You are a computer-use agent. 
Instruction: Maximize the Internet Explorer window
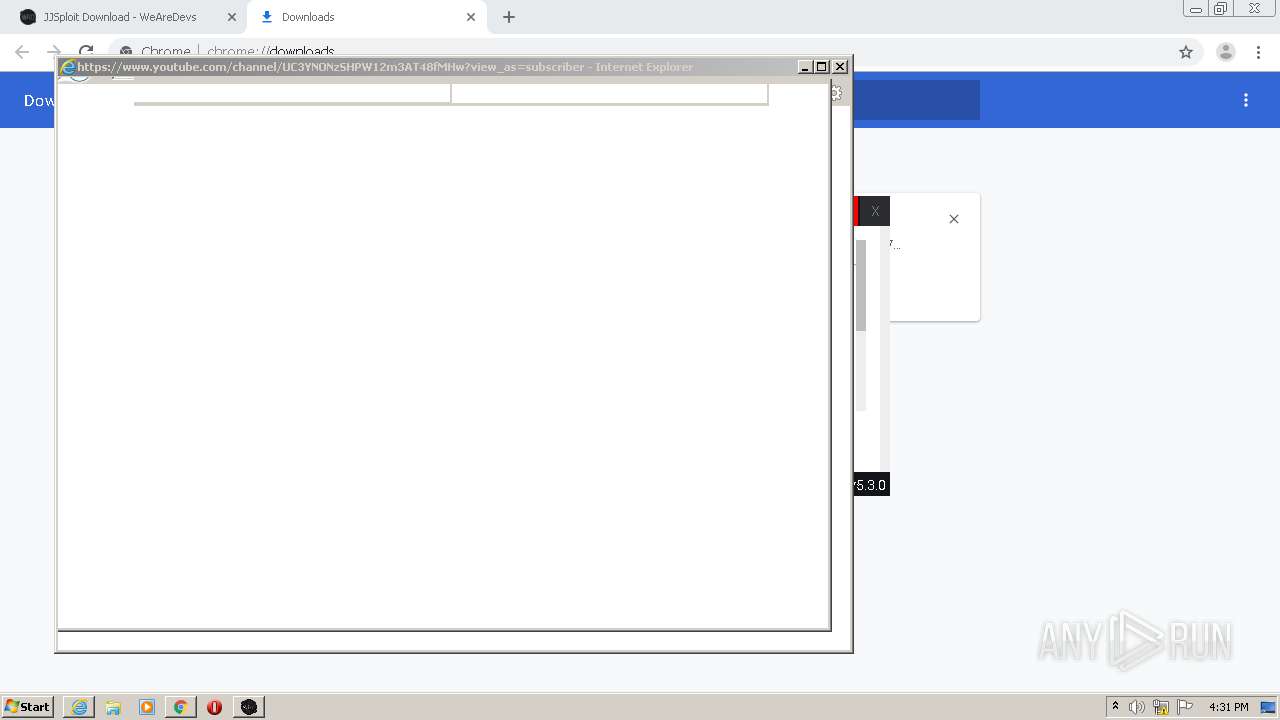pyautogui.click(x=822, y=67)
